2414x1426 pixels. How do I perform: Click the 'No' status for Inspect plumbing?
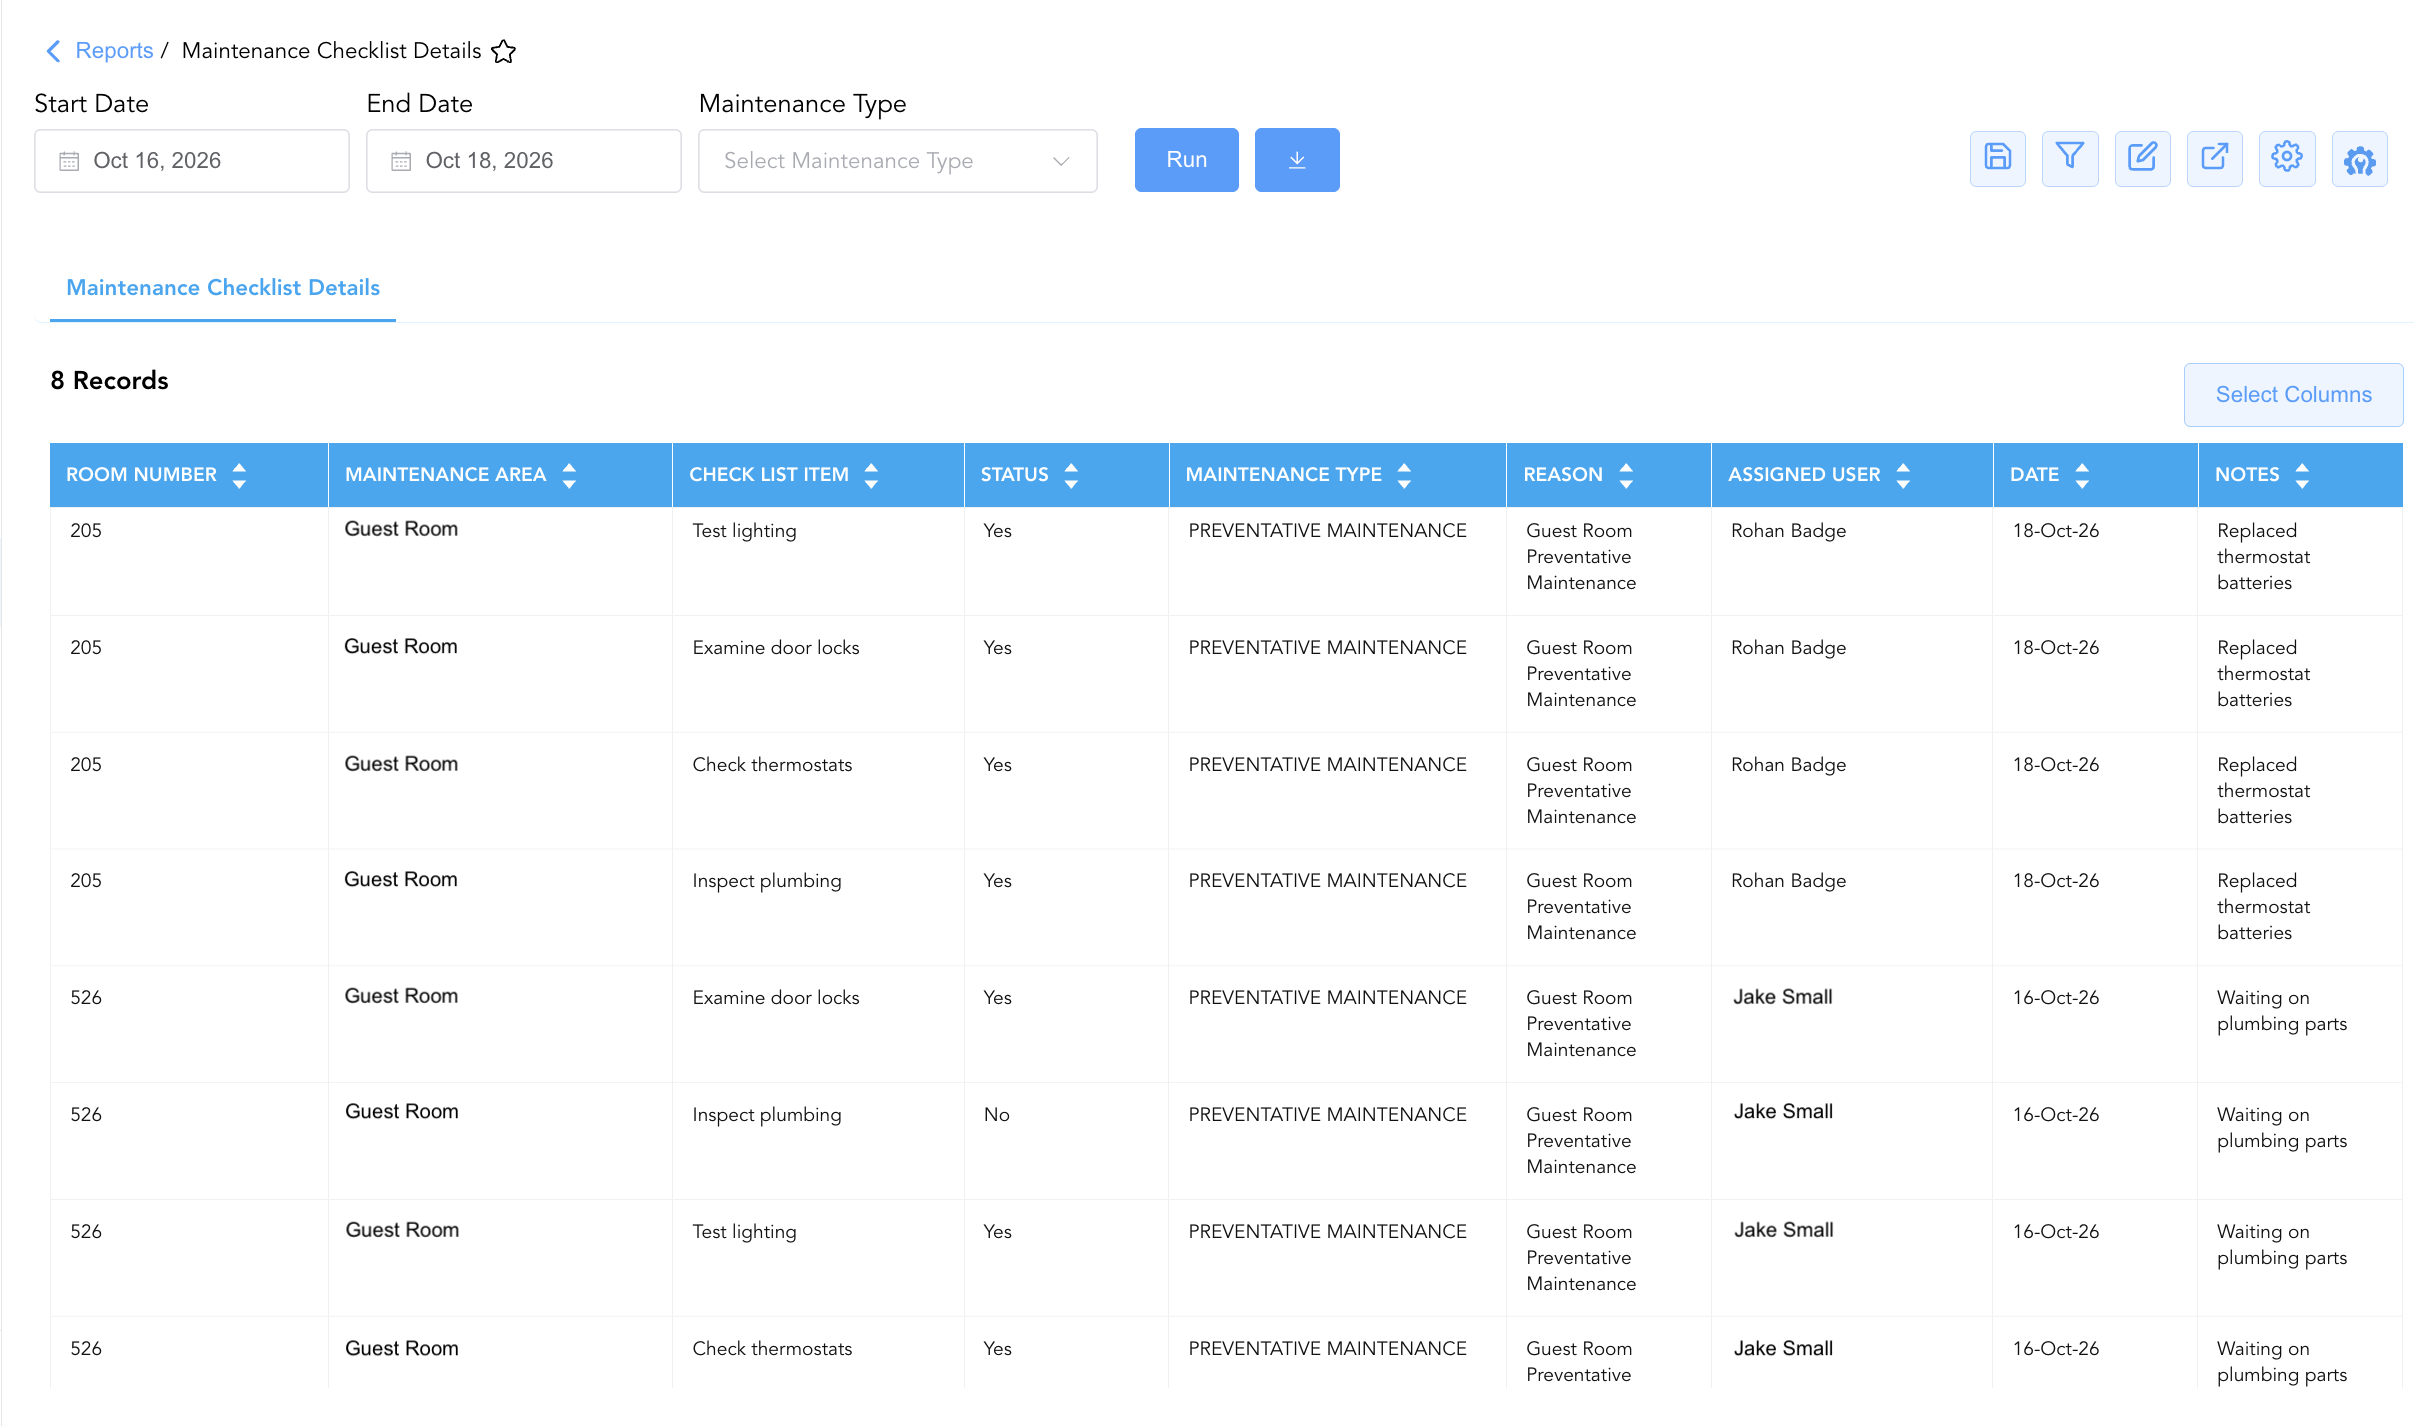coord(996,1115)
